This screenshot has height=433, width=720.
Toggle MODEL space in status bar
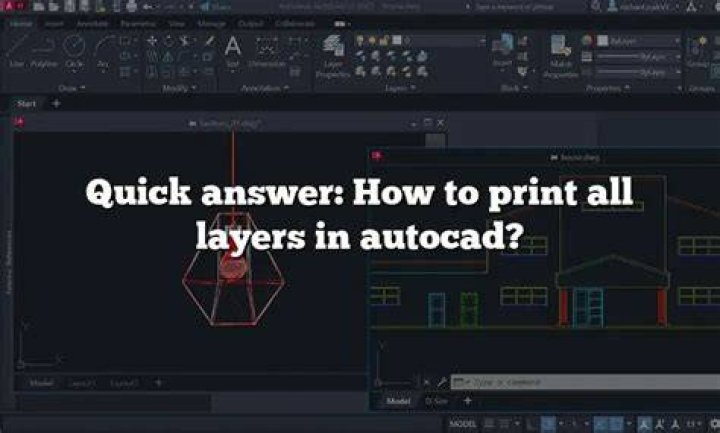click(x=462, y=423)
